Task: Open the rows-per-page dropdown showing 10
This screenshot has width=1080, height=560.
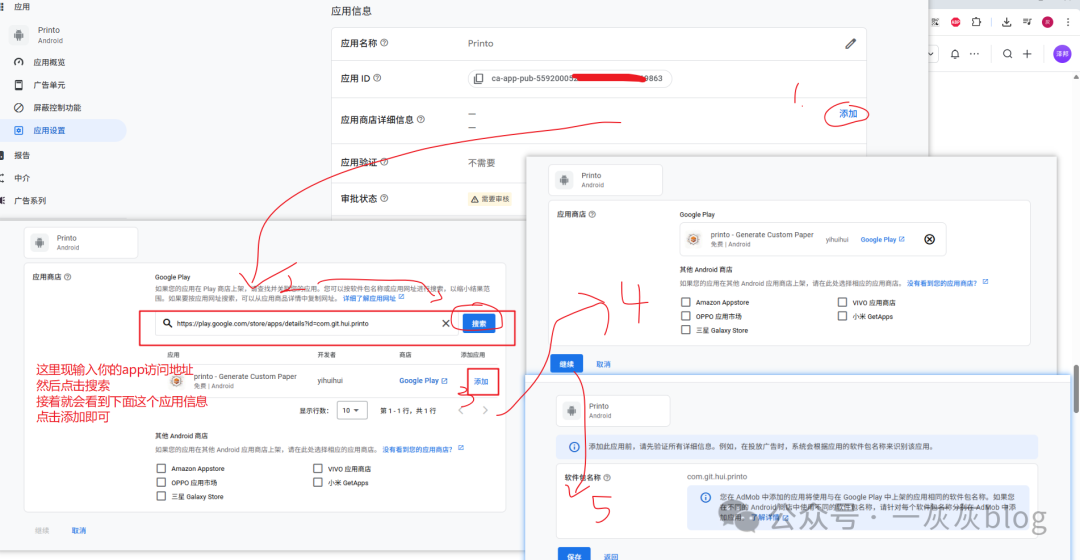Action: (x=351, y=411)
